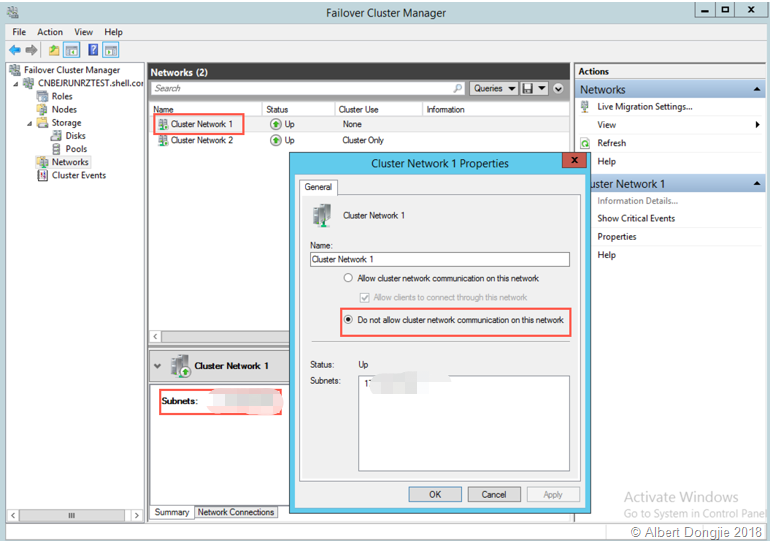Click the save query floppy disk icon
770x541 pixels.
click(x=527, y=88)
